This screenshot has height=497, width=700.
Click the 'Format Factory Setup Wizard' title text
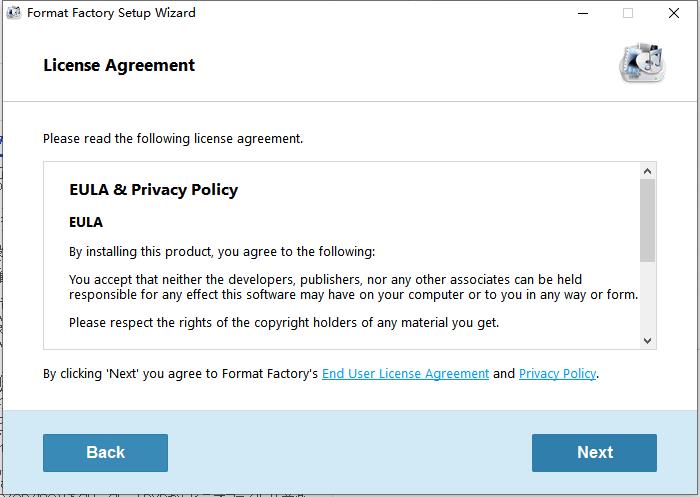[x=111, y=13]
